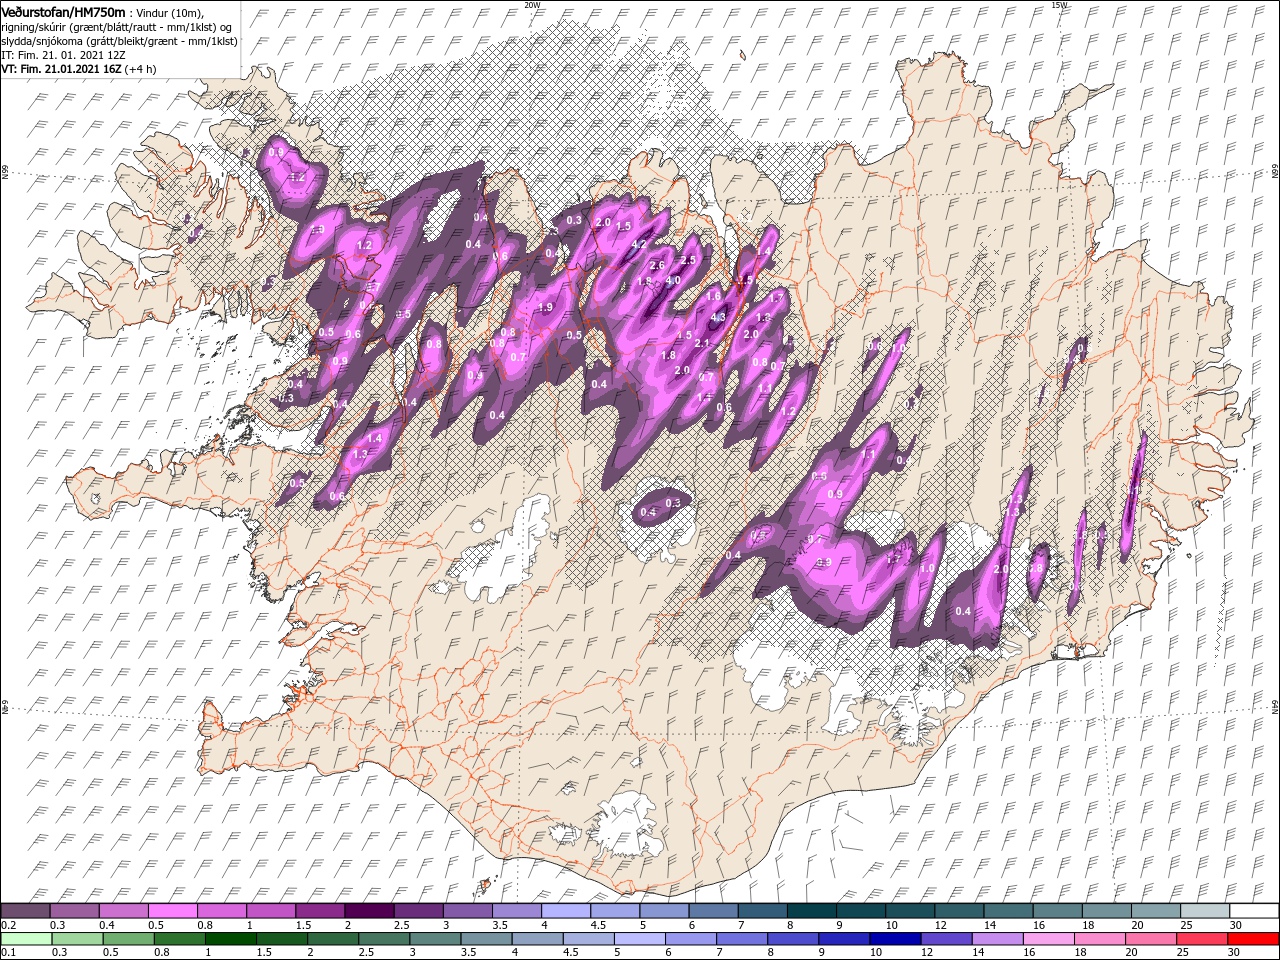Image resolution: width=1280 pixels, height=960 pixels.
Task: Click the 20W longitude label at the top
Action: click(x=533, y=4)
